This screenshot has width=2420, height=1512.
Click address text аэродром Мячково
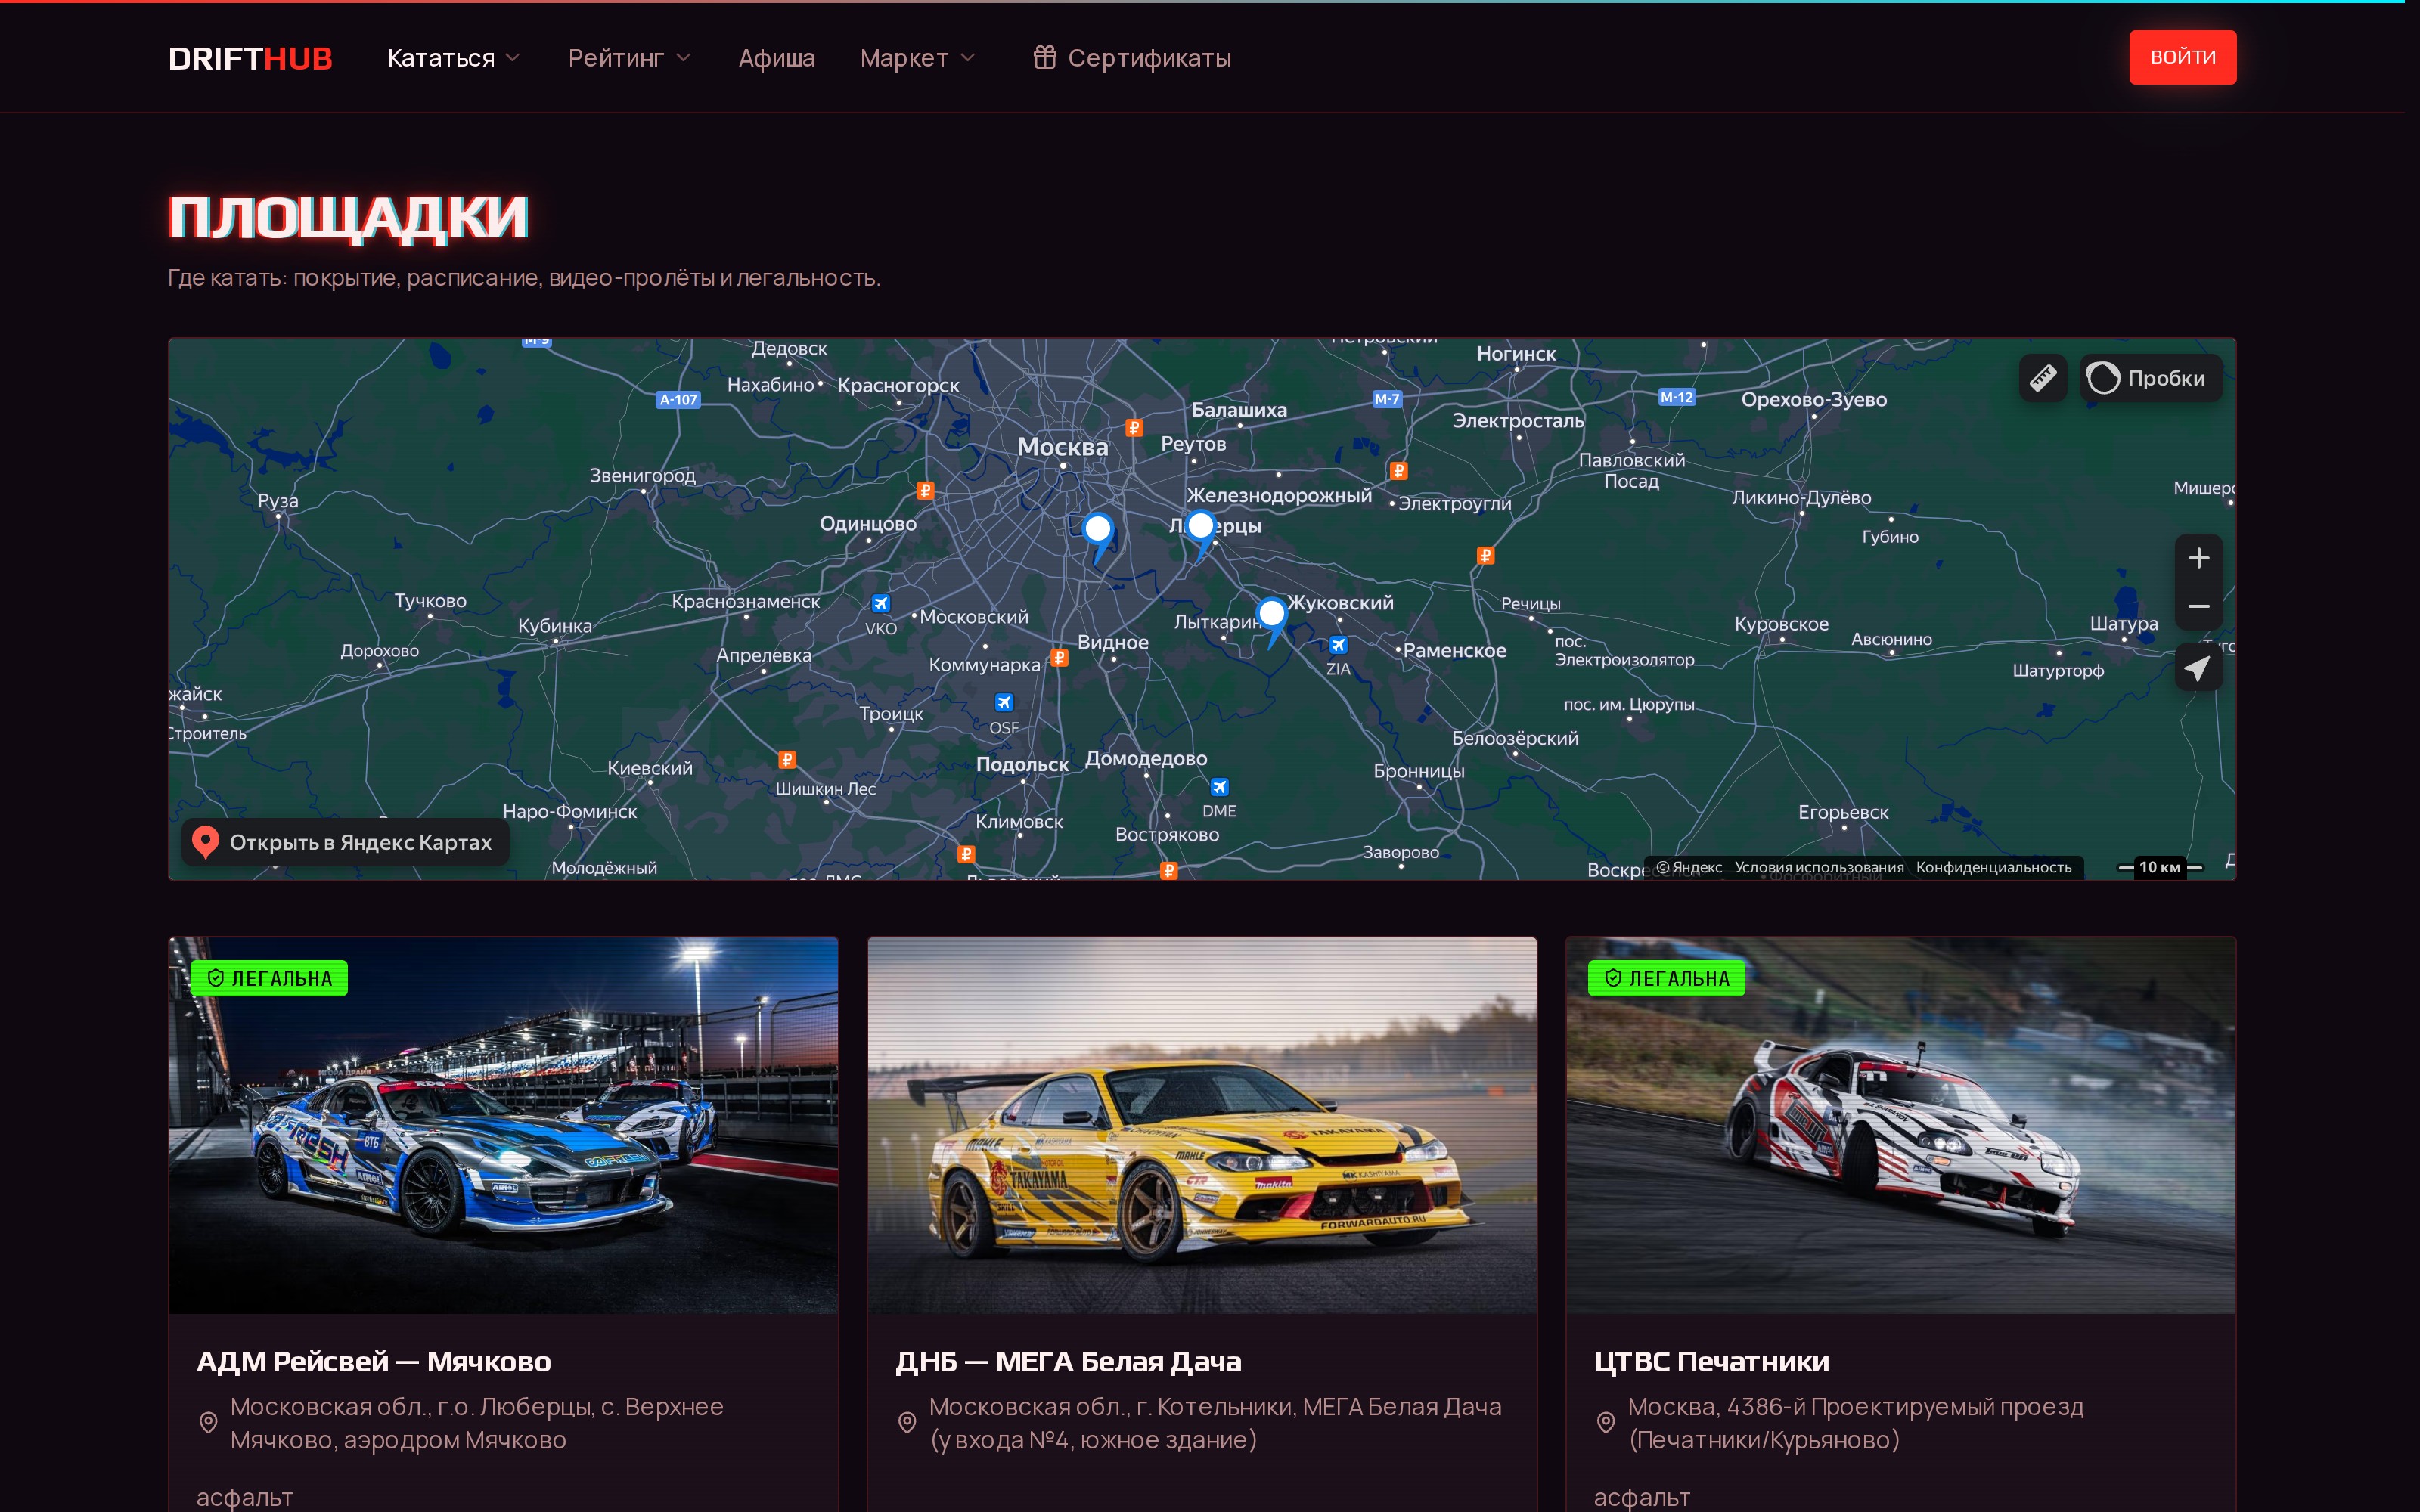[455, 1440]
